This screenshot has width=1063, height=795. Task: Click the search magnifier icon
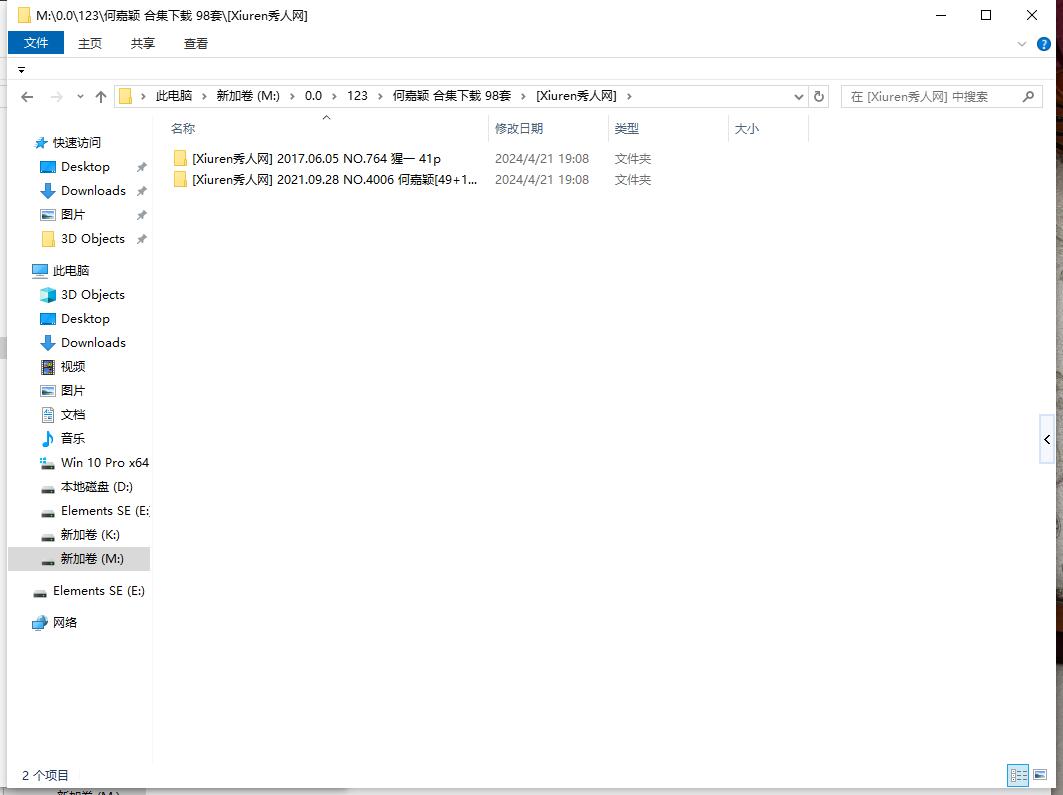(x=1028, y=97)
